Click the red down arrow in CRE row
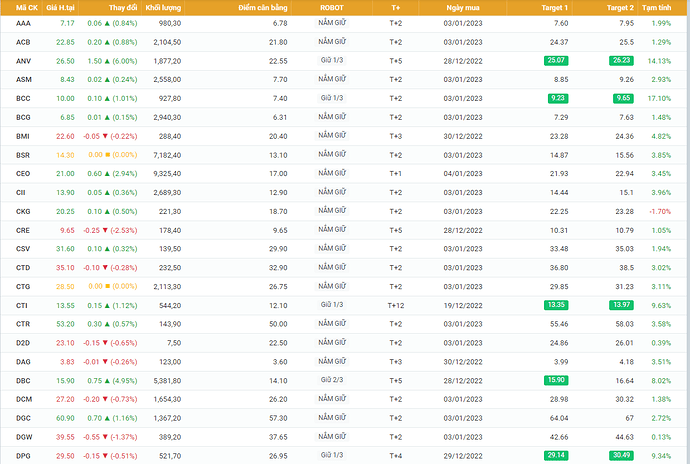 pos(106,230)
